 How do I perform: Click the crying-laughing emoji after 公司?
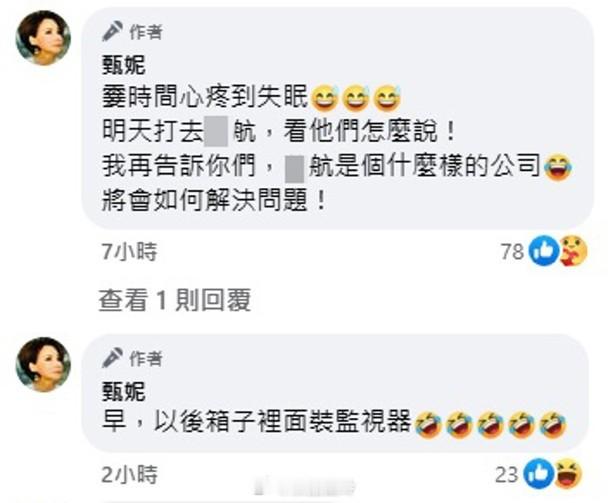(x=558, y=167)
